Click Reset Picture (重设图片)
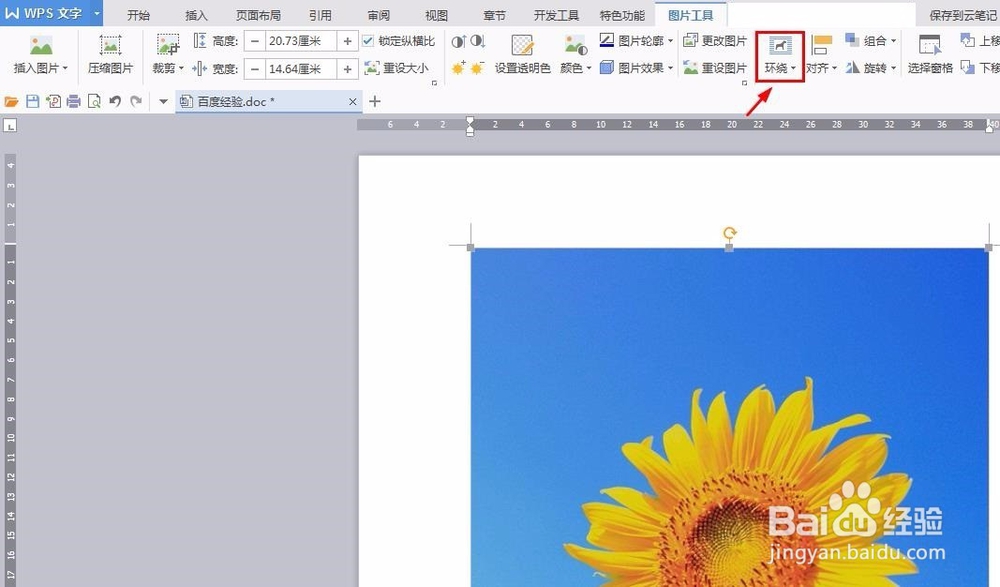This screenshot has width=1000, height=587. tap(714, 68)
